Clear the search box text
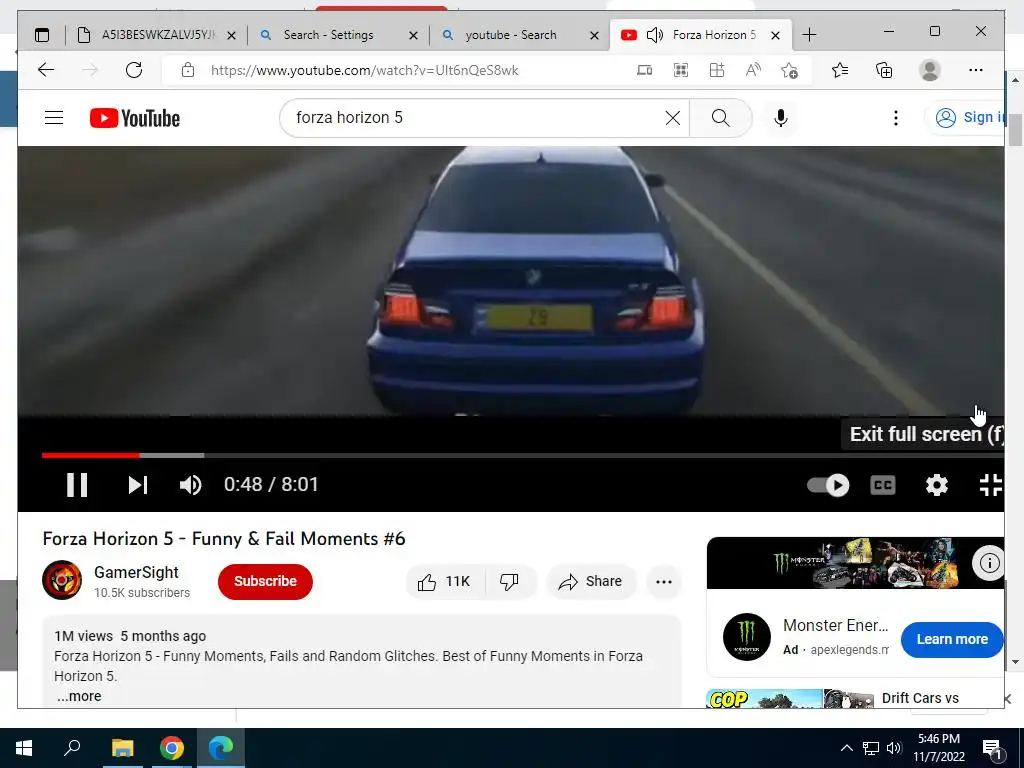The image size is (1024, 768). point(673,118)
